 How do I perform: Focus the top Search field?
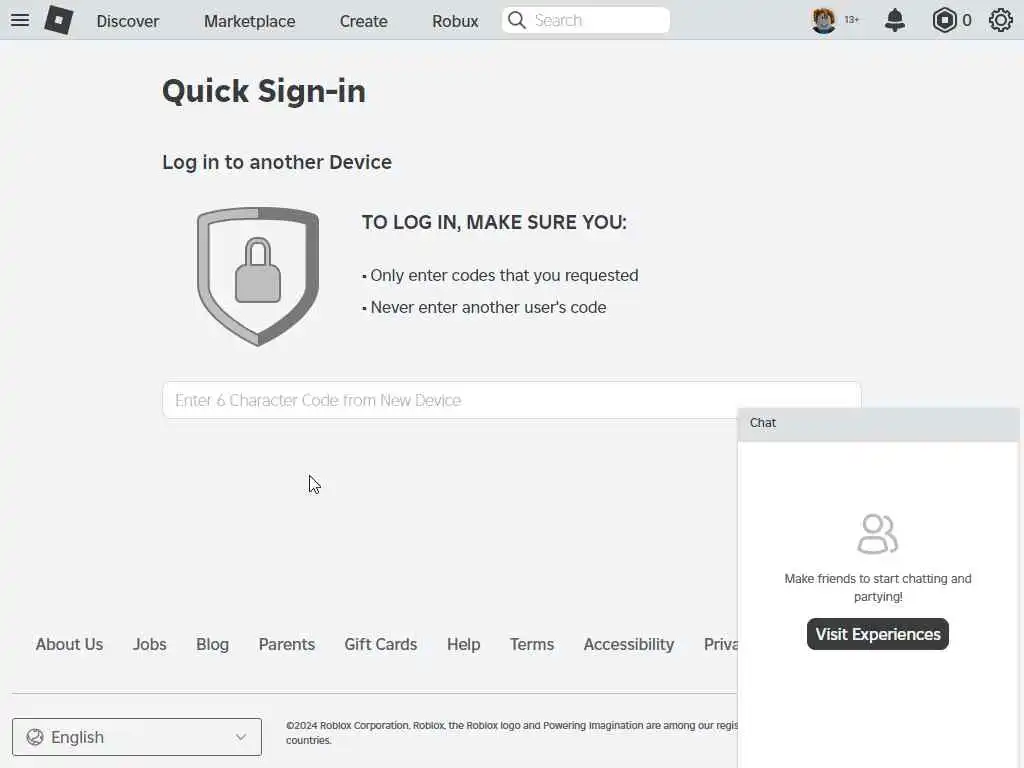586,20
